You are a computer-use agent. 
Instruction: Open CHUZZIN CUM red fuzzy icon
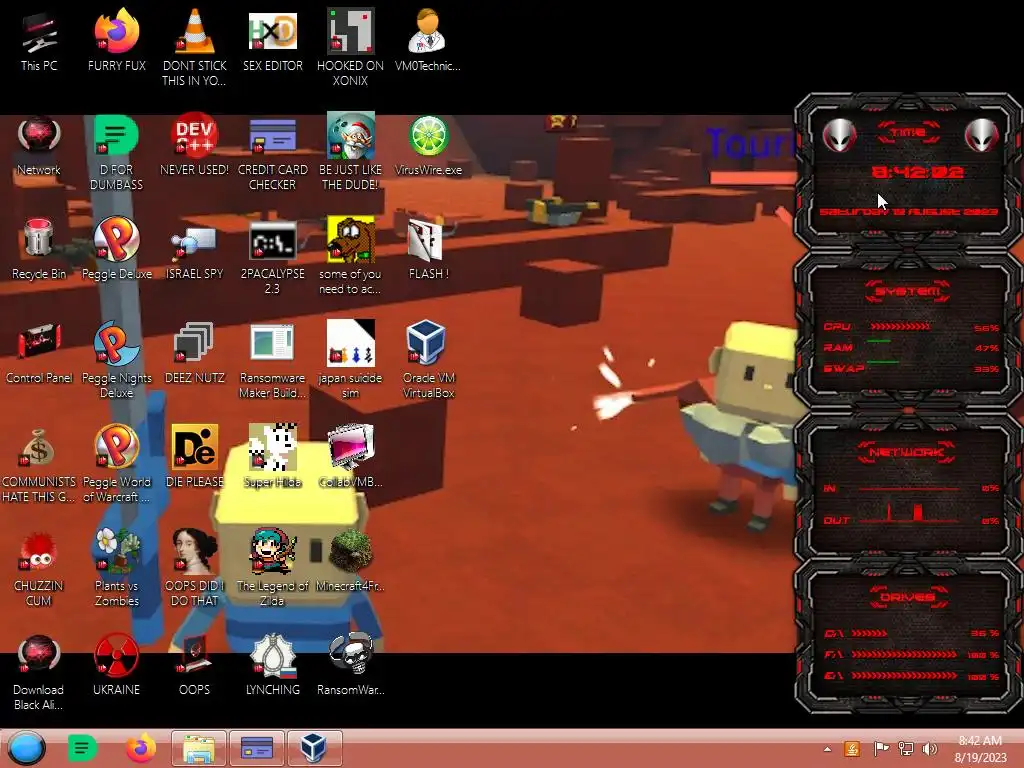tap(39, 568)
